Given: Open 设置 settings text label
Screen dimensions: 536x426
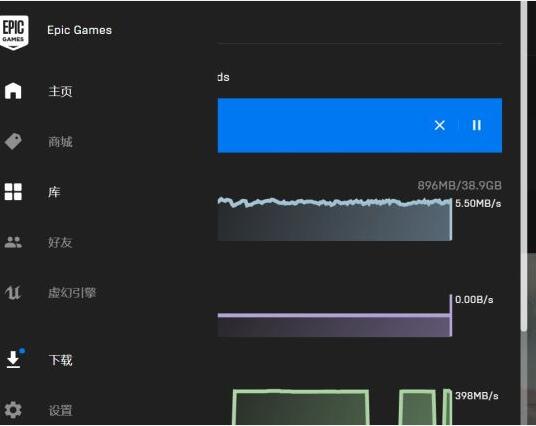Looking at the screenshot, I should 60,410.
